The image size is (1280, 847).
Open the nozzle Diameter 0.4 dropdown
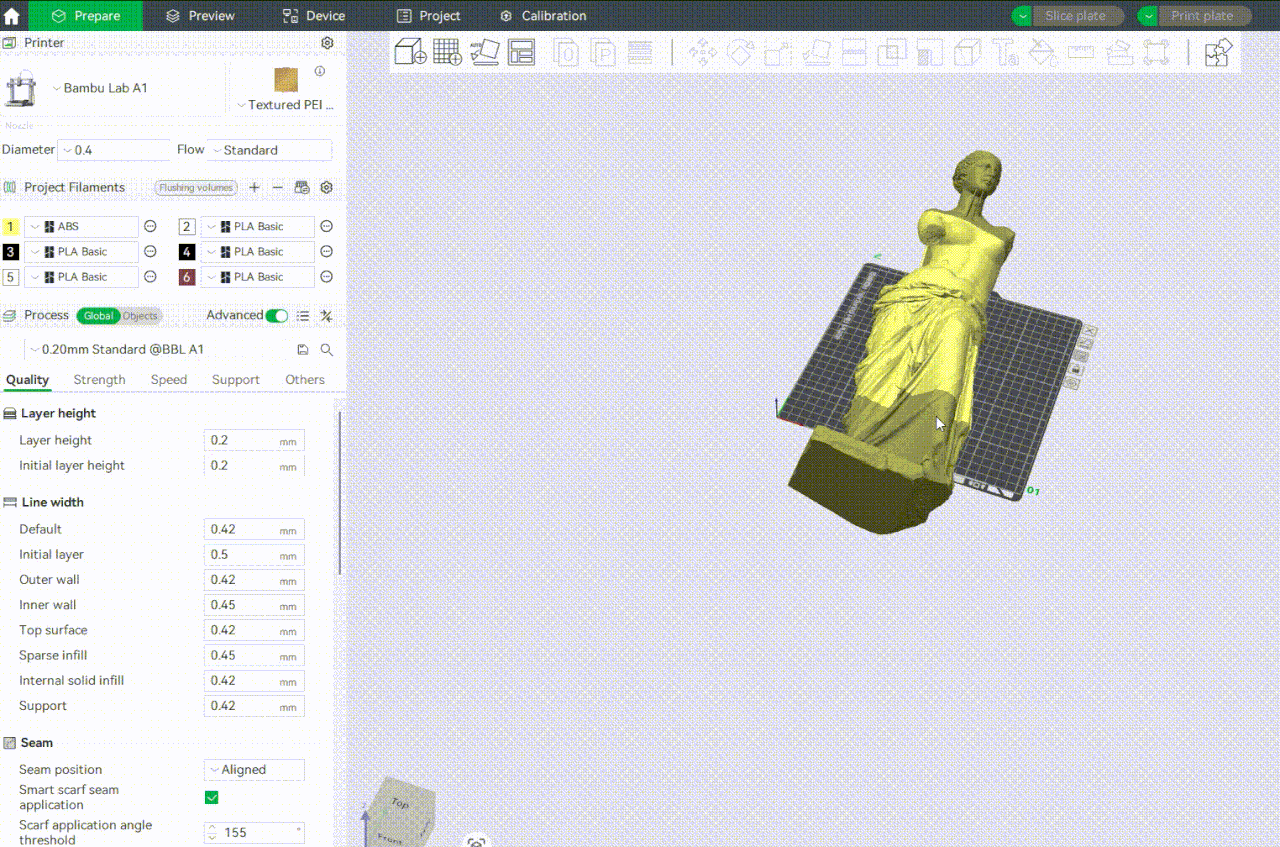[114, 150]
